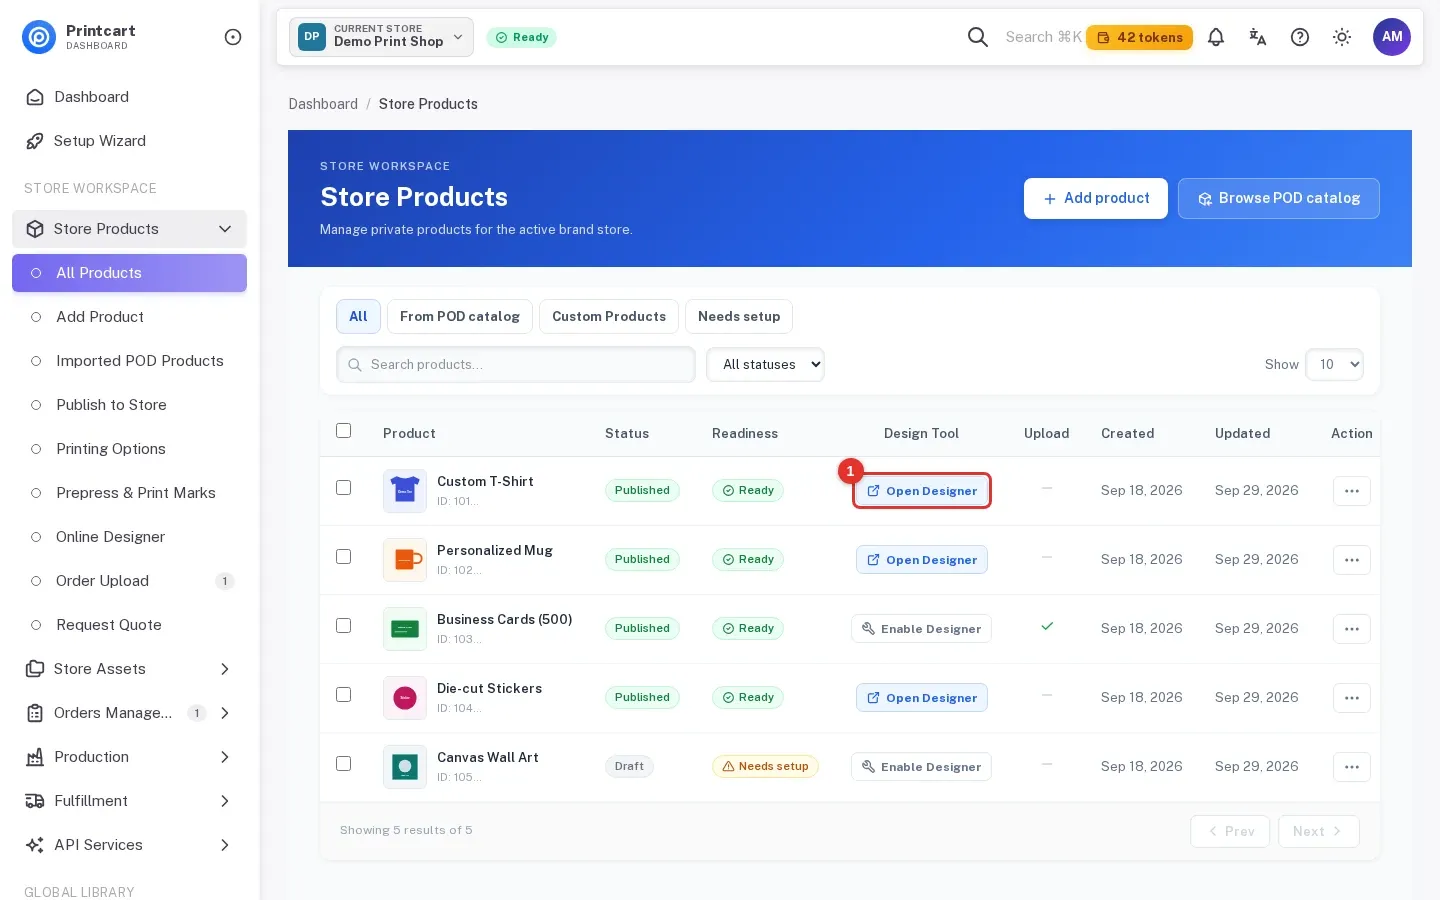Toggle the select-all checkbox in table header
This screenshot has height=900, width=1440.
click(344, 431)
